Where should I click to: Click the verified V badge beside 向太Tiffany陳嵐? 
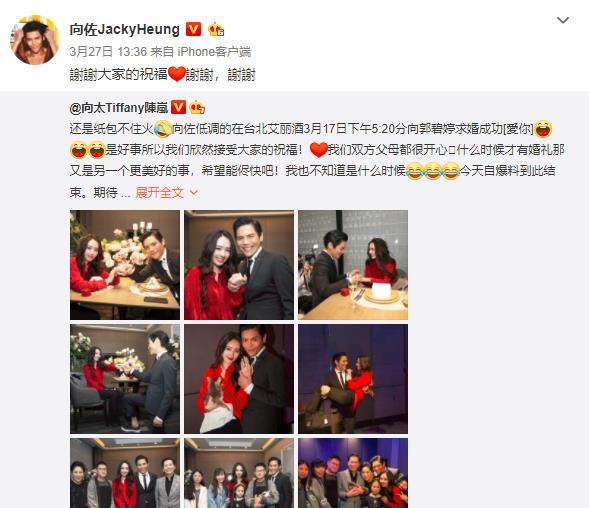pos(178,107)
